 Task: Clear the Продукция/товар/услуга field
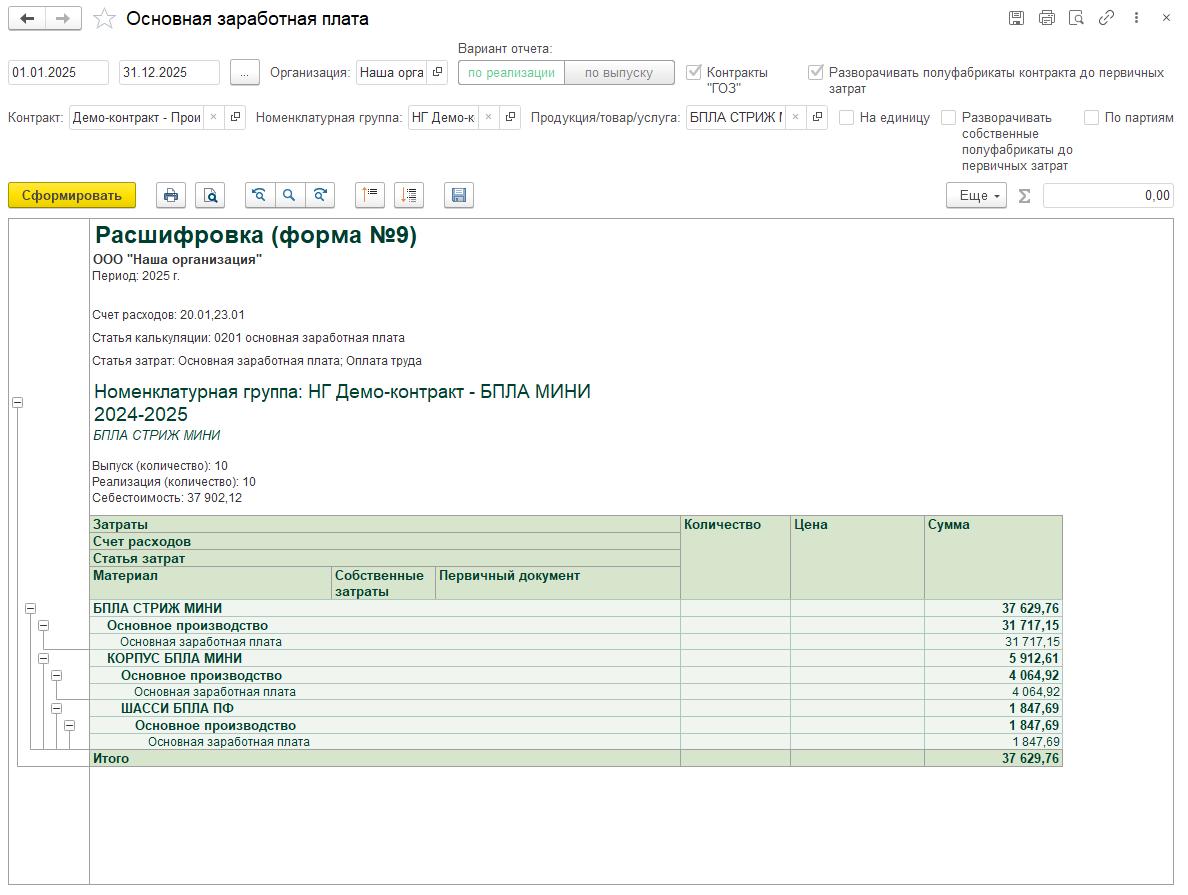coord(796,117)
